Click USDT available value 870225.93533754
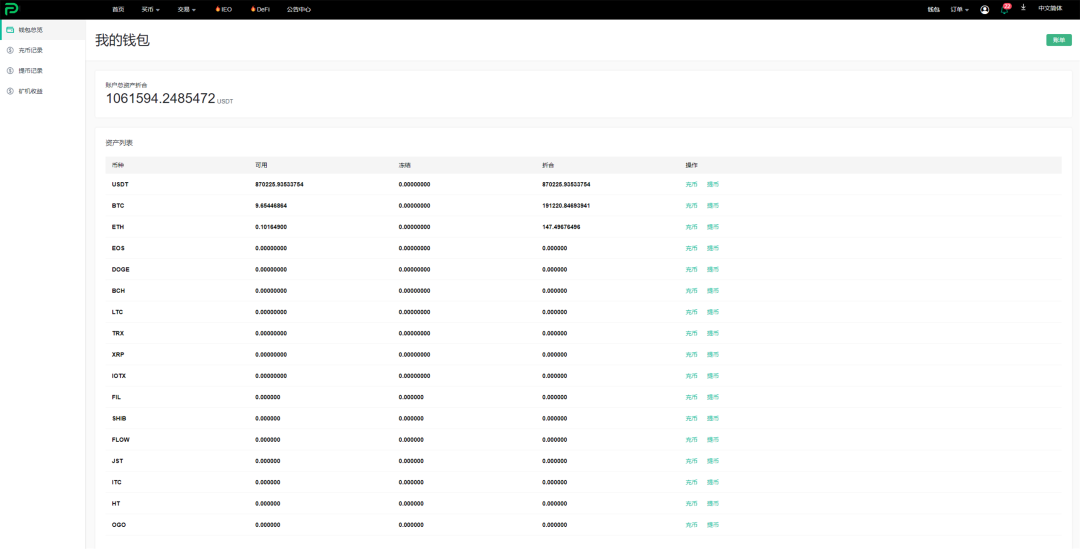1080x549 pixels. 279,185
